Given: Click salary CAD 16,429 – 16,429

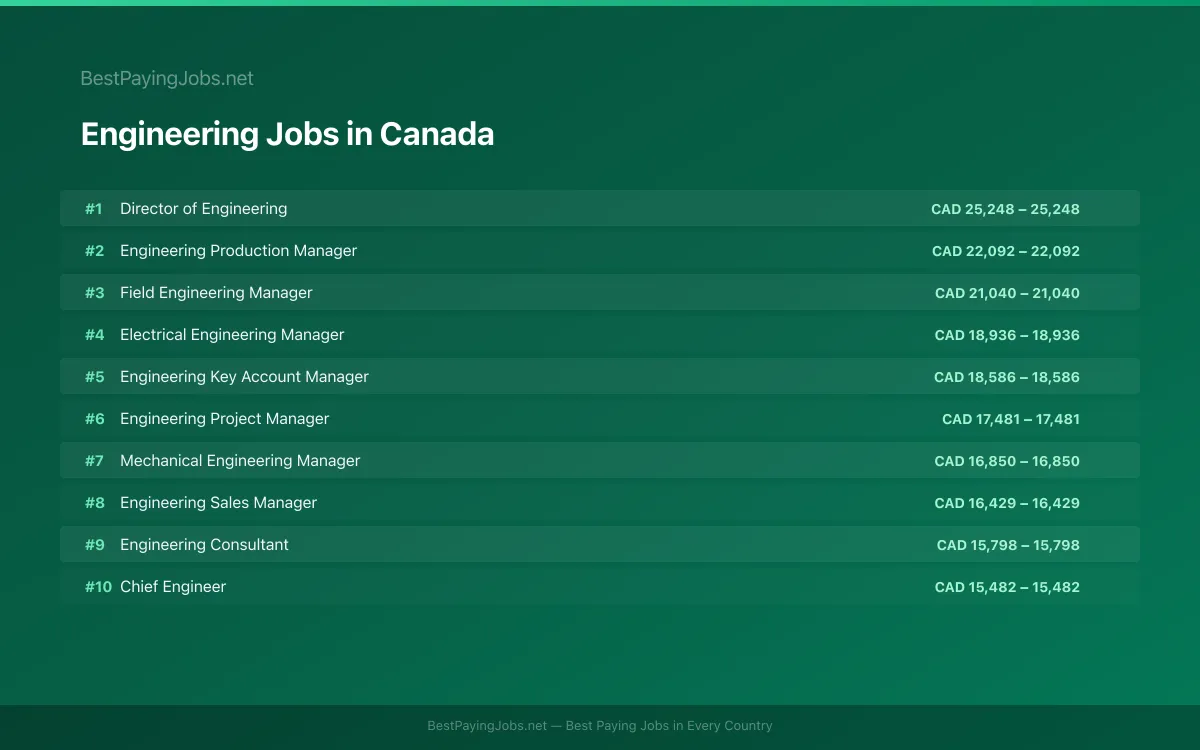Looking at the screenshot, I should 1007,503.
